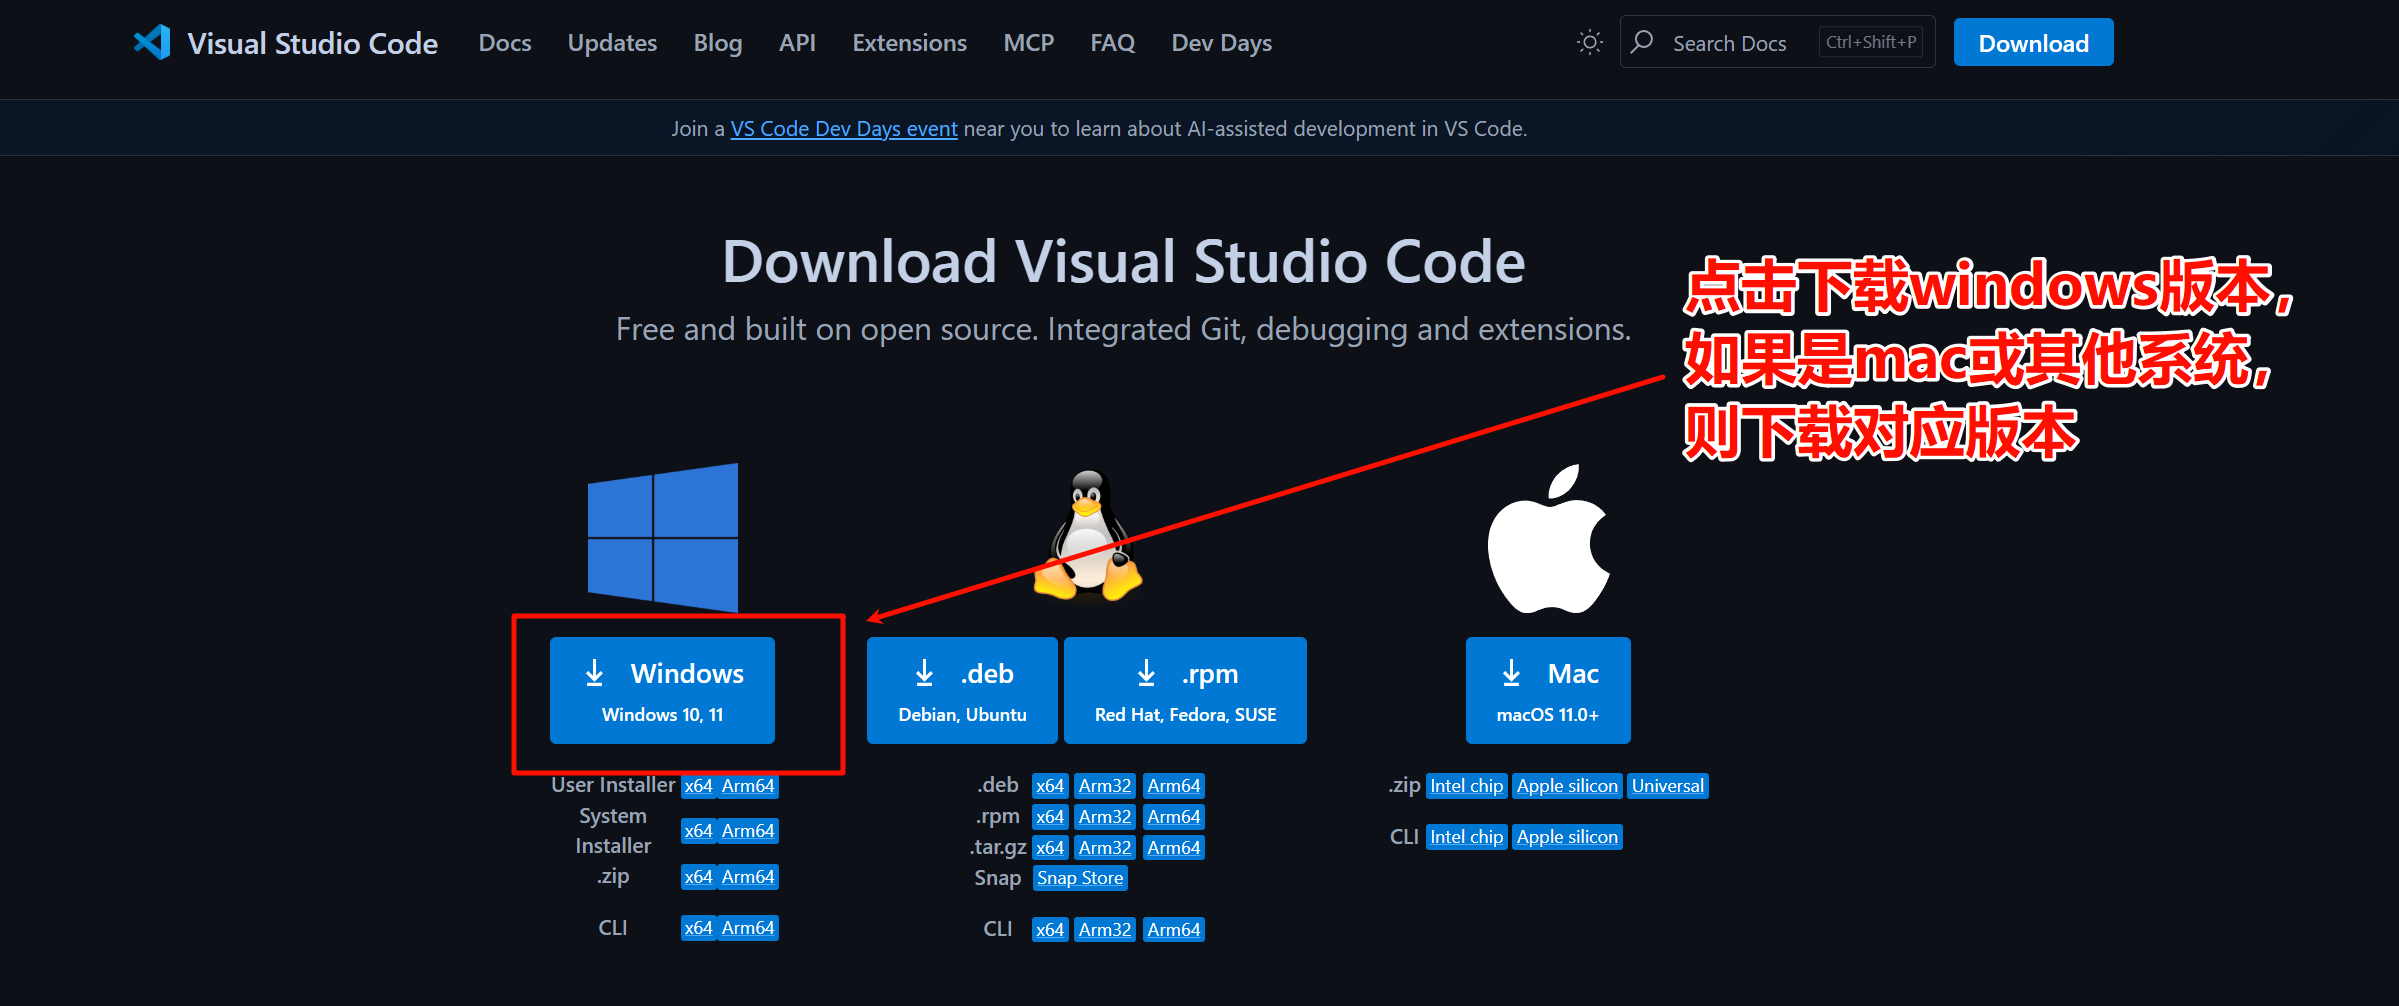Image resolution: width=2399 pixels, height=1006 pixels.
Task: Focus the Search Docs input field
Action: [1740, 43]
